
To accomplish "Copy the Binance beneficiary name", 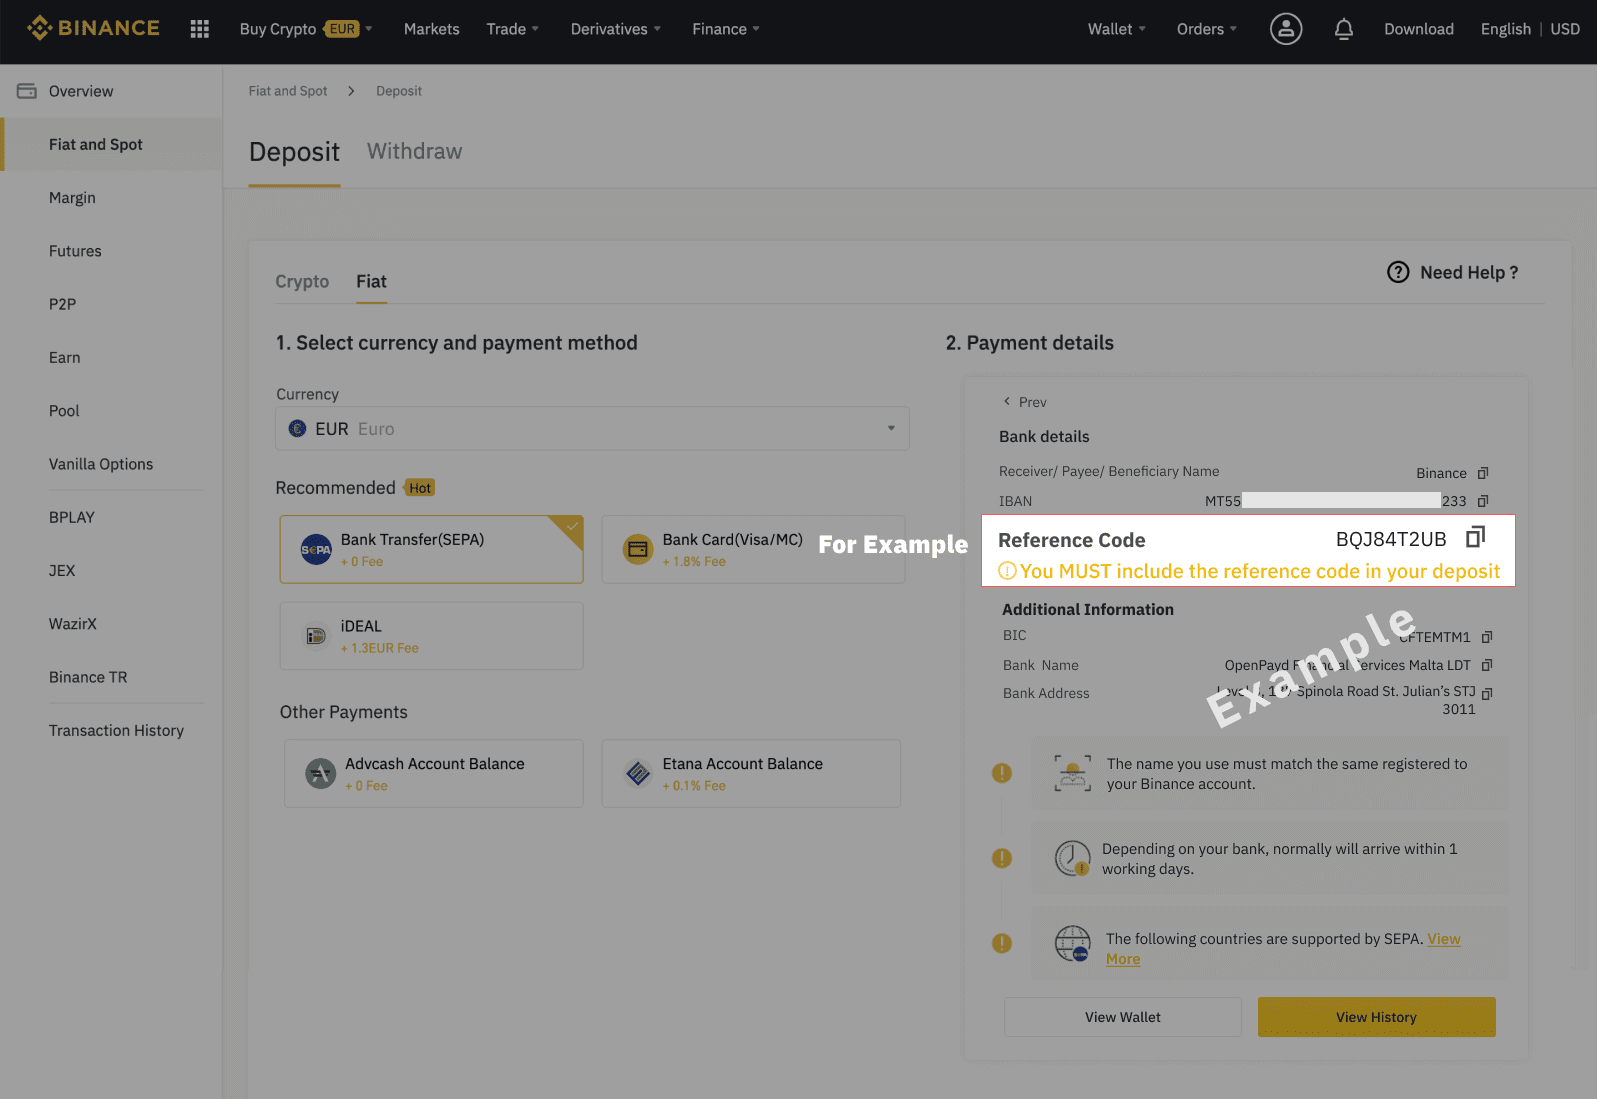I will click(x=1483, y=473).
